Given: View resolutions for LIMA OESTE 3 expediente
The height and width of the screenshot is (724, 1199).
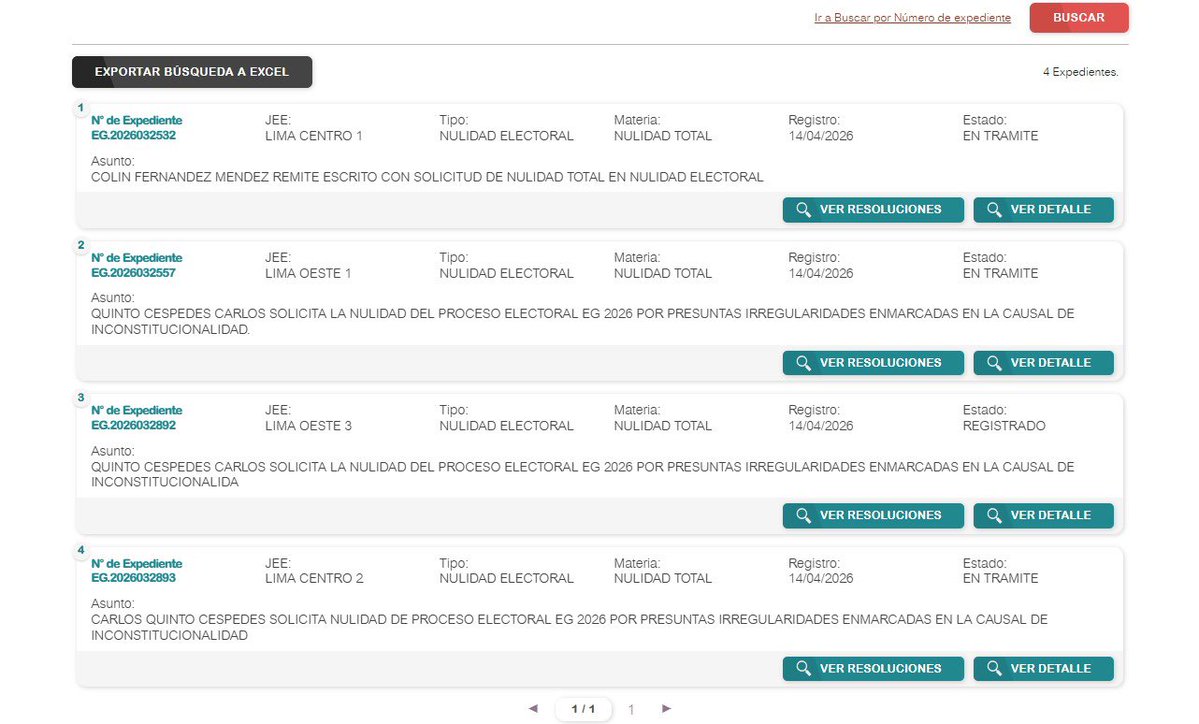Looking at the screenshot, I should [x=872, y=515].
